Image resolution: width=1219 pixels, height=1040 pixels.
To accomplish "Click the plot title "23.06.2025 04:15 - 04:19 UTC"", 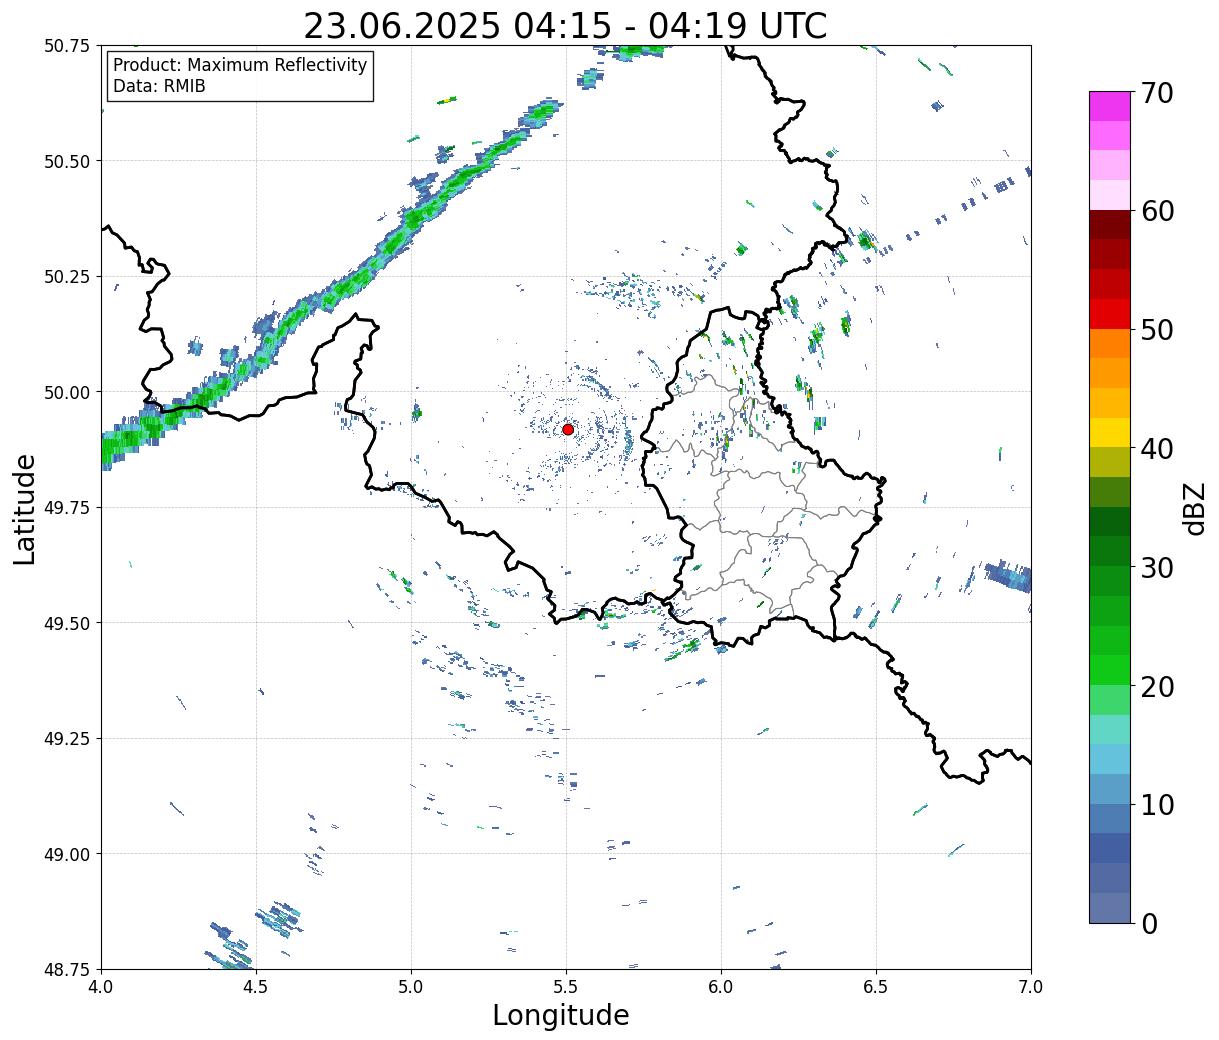I will pyautogui.click(x=565, y=25).
